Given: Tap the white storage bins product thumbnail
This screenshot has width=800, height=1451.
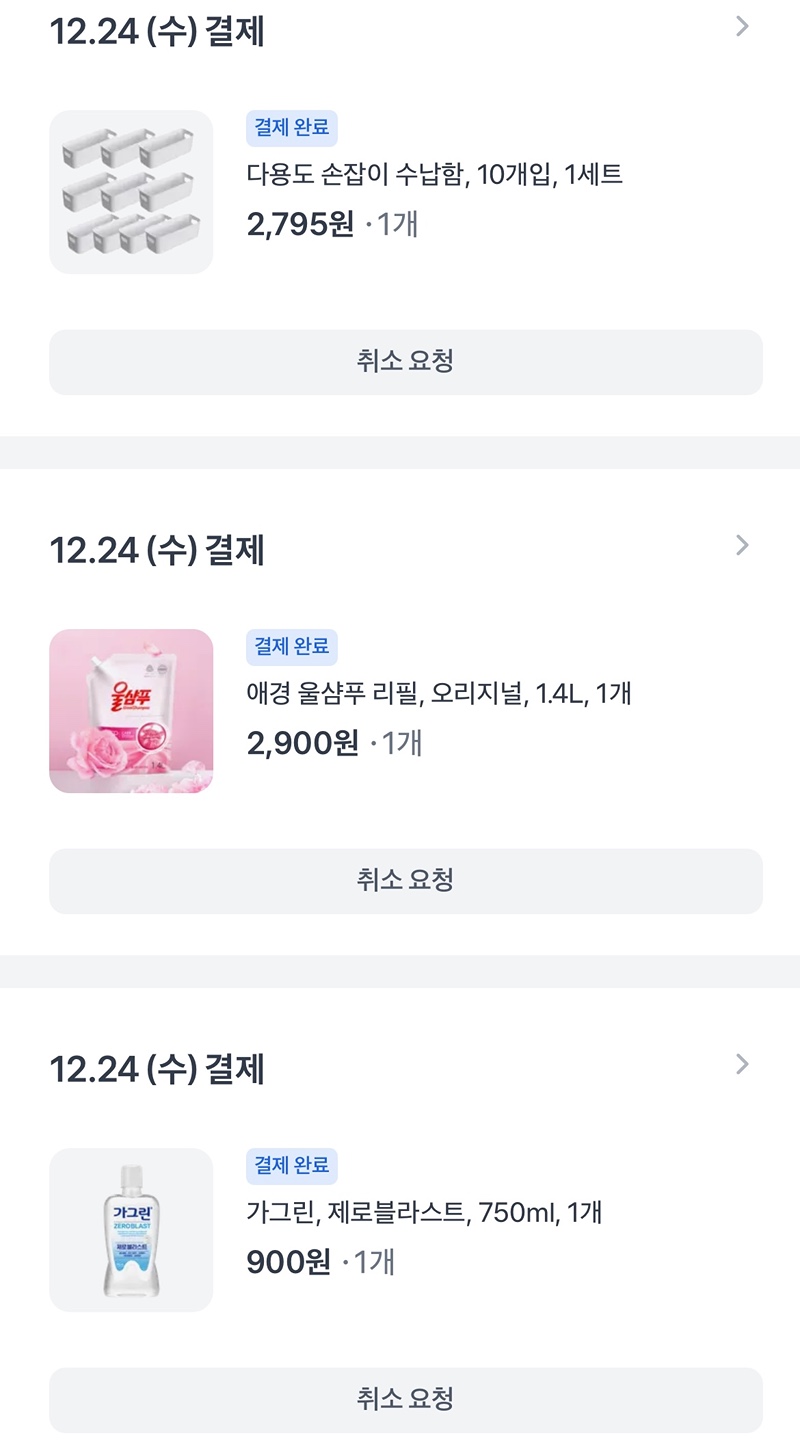Looking at the screenshot, I should tap(131, 192).
